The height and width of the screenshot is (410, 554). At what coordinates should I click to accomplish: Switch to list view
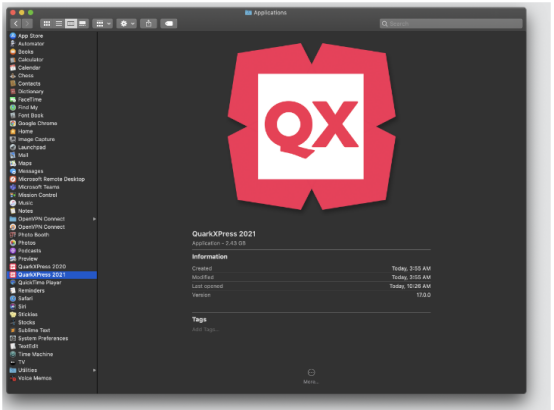coord(59,24)
